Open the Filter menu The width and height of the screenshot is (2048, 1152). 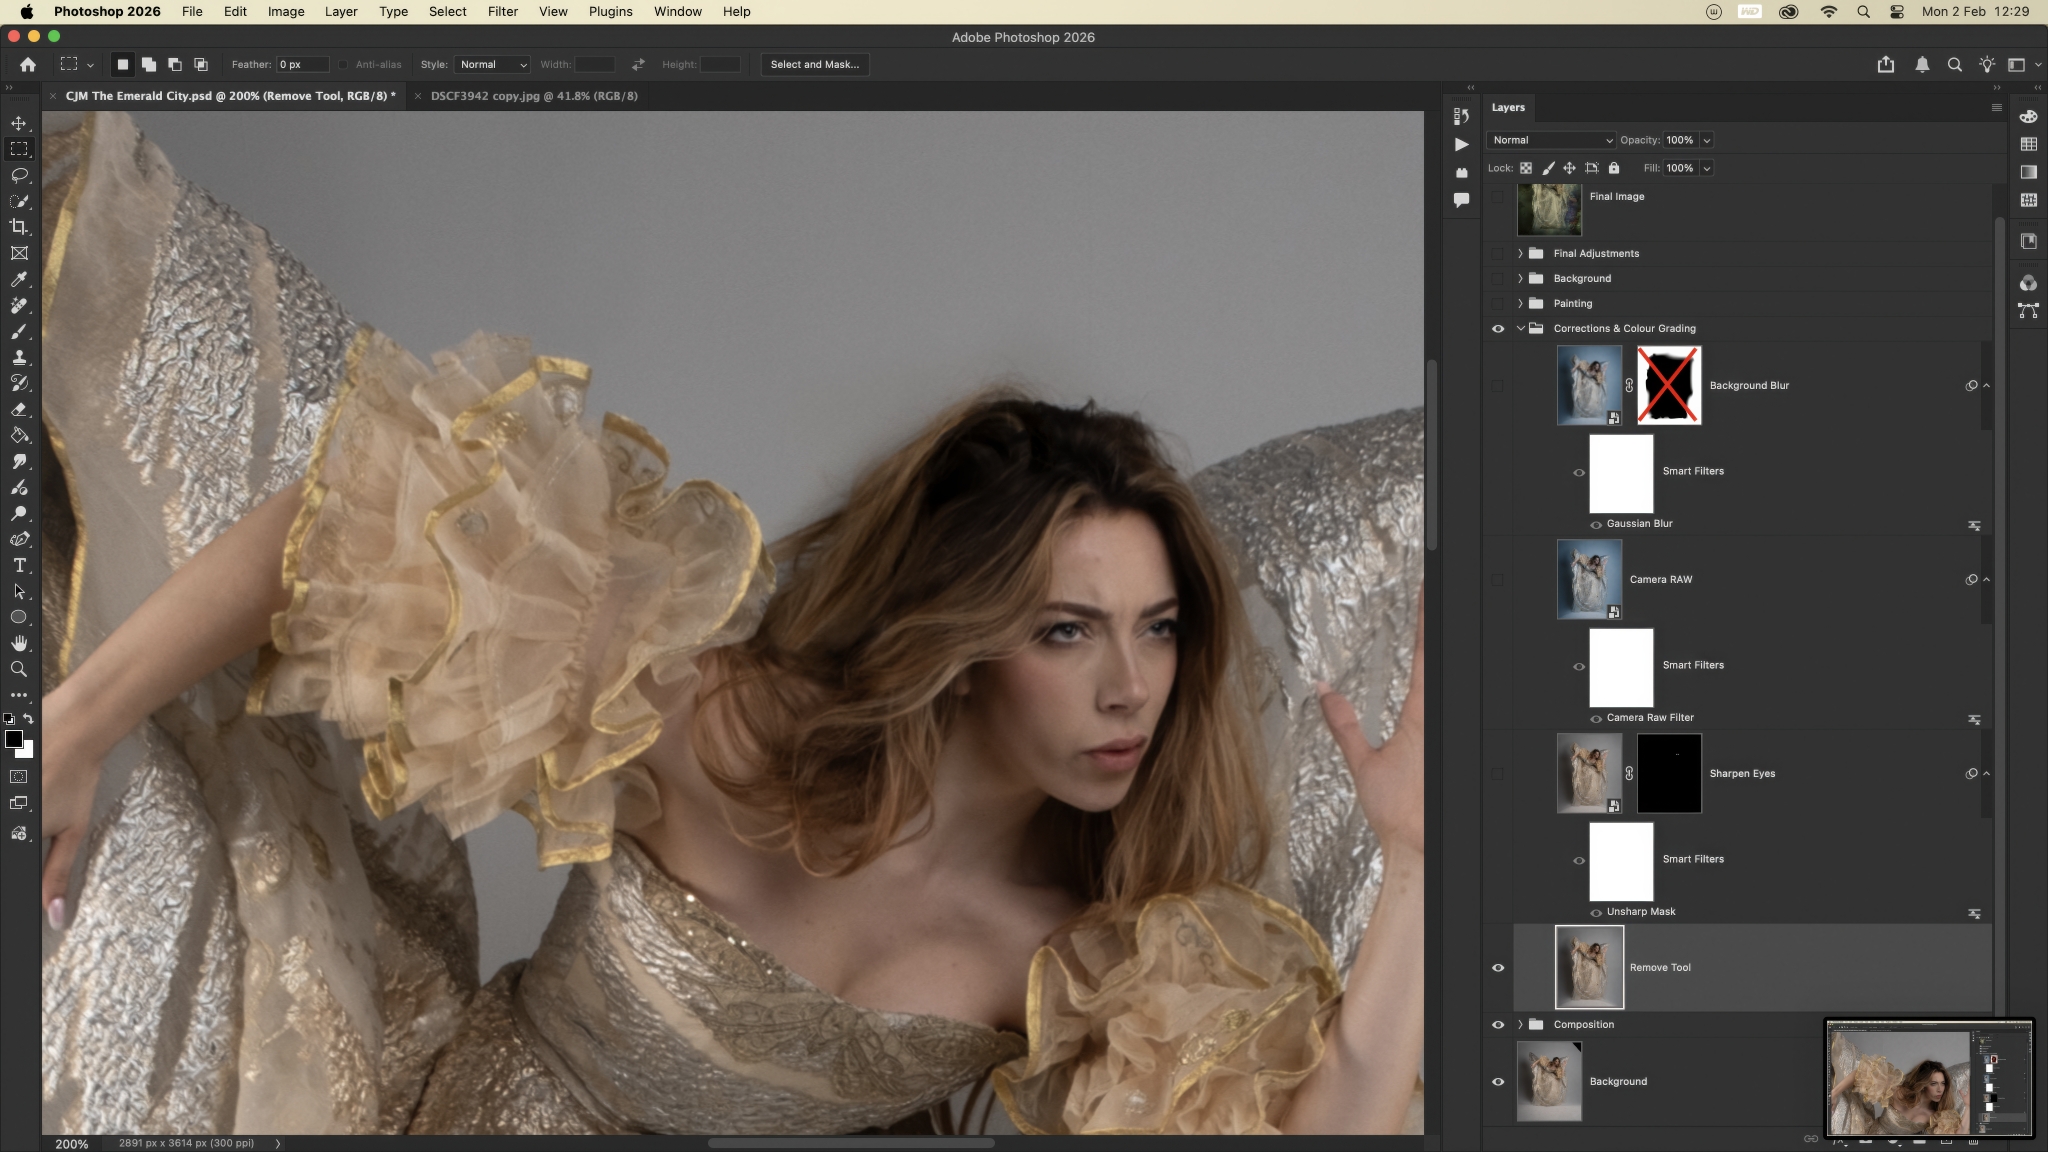tap(502, 11)
